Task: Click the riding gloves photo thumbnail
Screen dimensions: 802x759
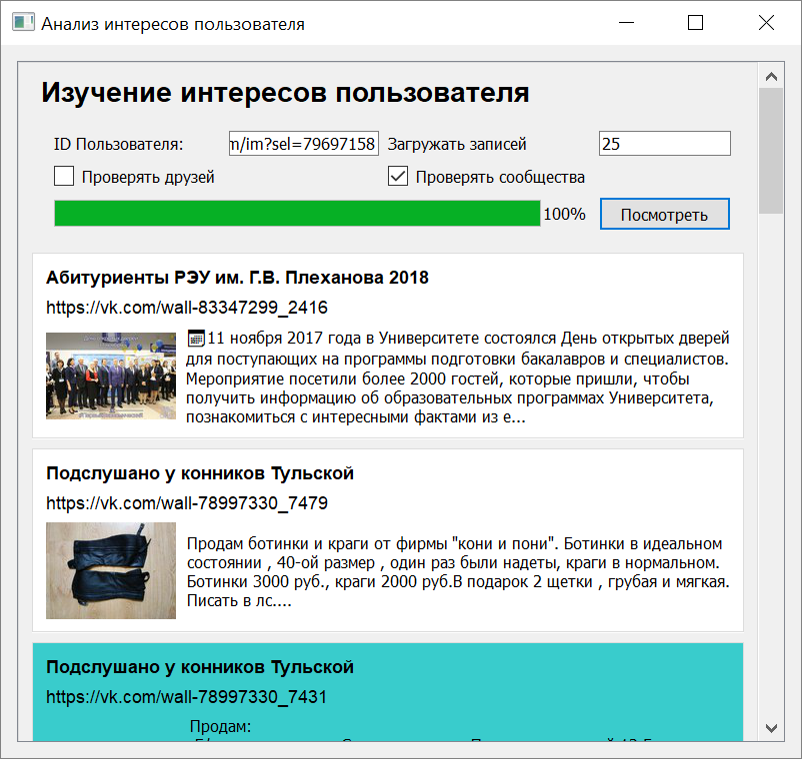Action: click(110, 570)
